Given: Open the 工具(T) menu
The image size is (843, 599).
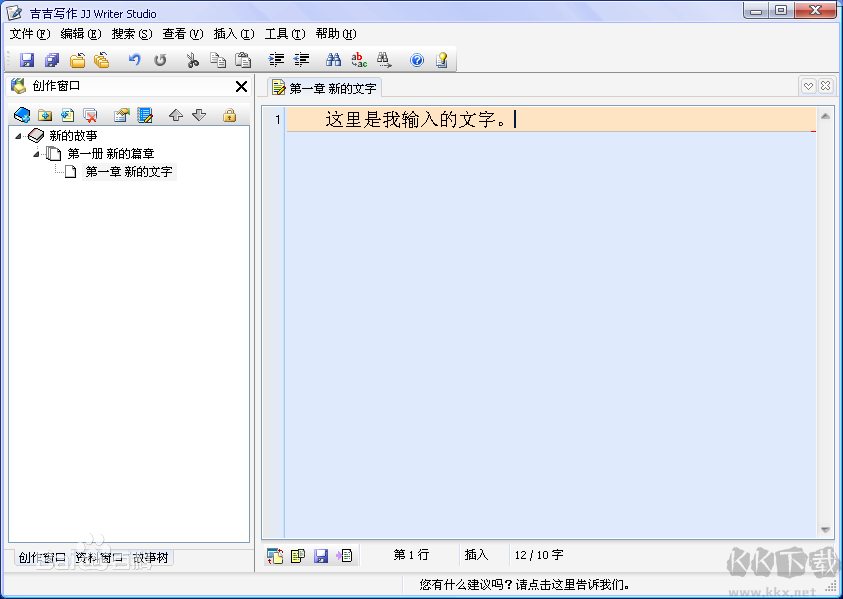Looking at the screenshot, I should coord(285,34).
